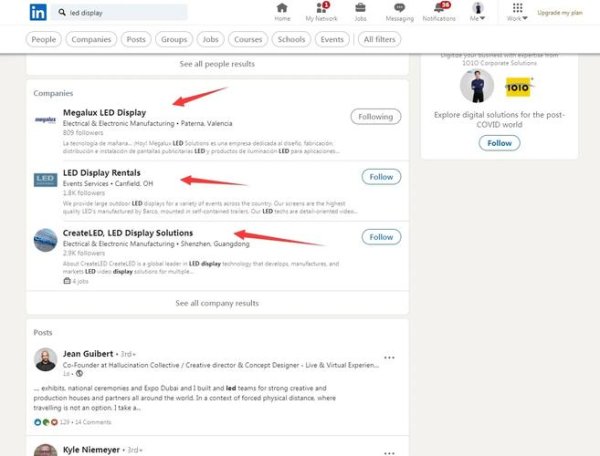The height and width of the screenshot is (456, 600).
Task: Follow LED Display Rentals
Action: coord(381,177)
